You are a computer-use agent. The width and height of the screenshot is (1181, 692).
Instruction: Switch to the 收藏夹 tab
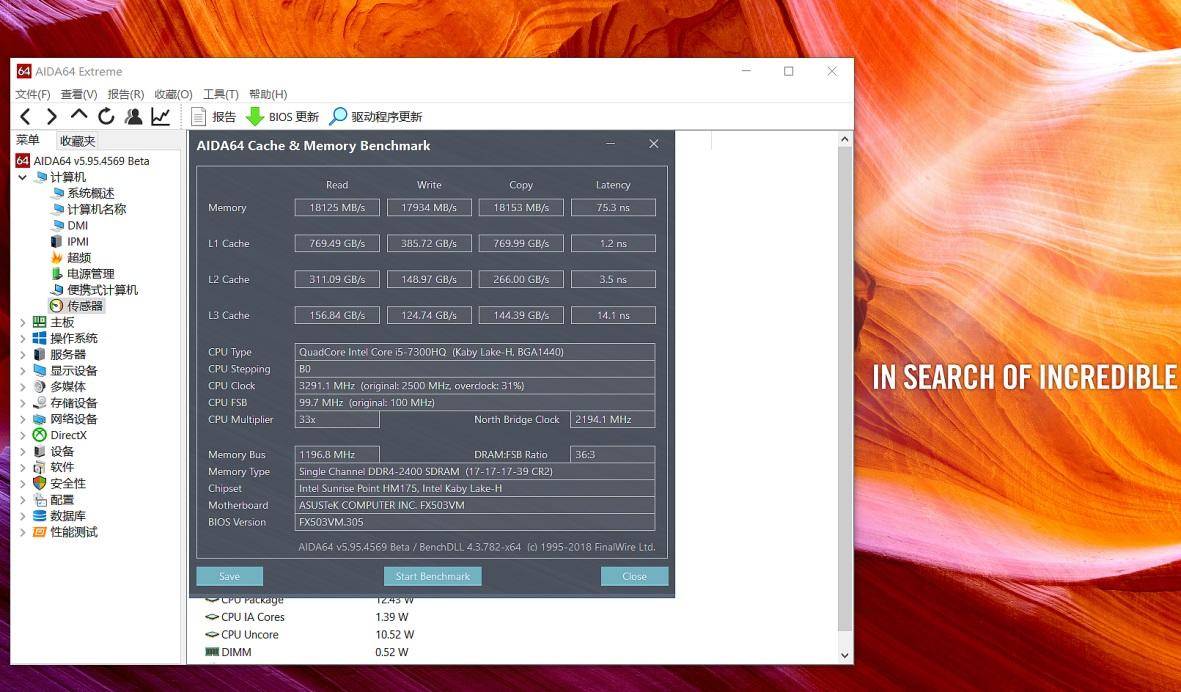[77, 139]
